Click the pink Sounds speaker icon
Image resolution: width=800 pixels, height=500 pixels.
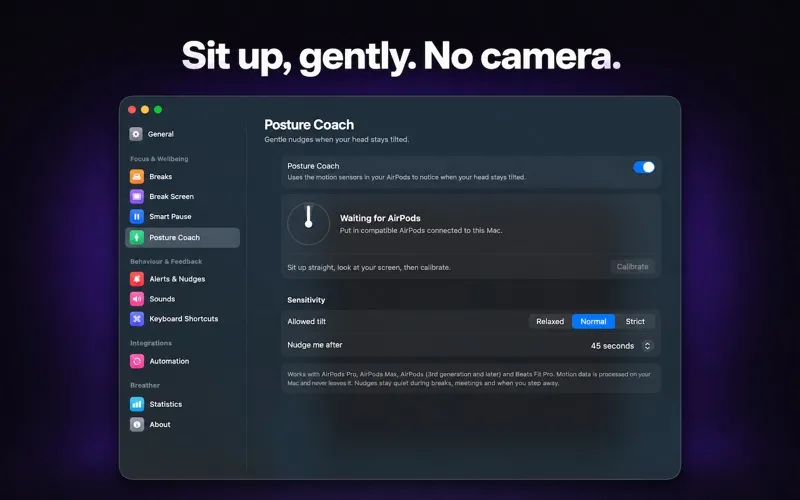pyautogui.click(x=137, y=299)
